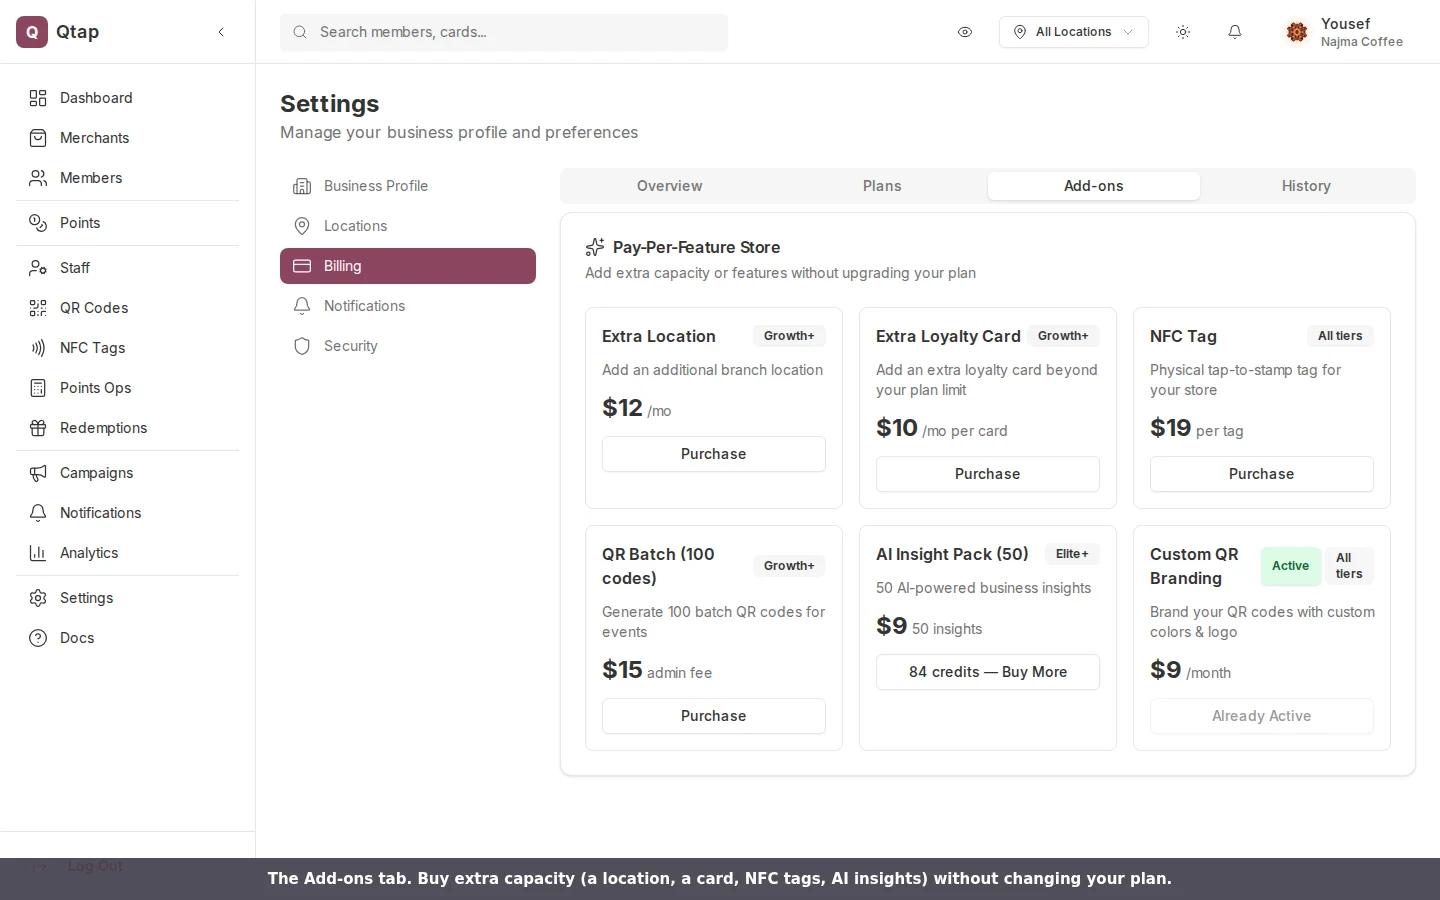Switch to the History tab
This screenshot has width=1440, height=900.
[1306, 186]
